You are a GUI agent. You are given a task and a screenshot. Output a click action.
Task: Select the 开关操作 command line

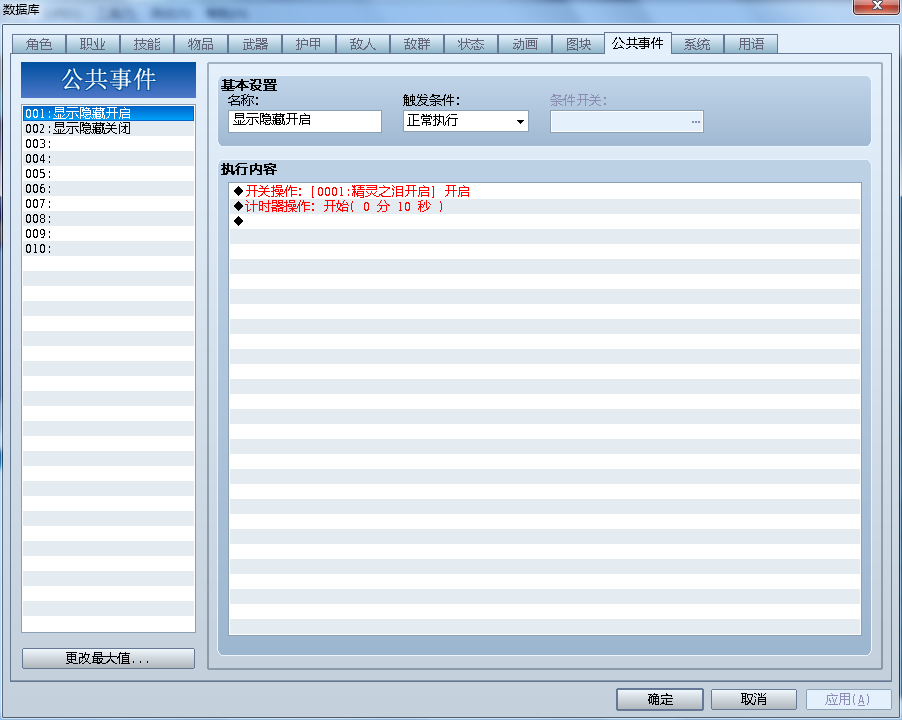(x=545, y=191)
